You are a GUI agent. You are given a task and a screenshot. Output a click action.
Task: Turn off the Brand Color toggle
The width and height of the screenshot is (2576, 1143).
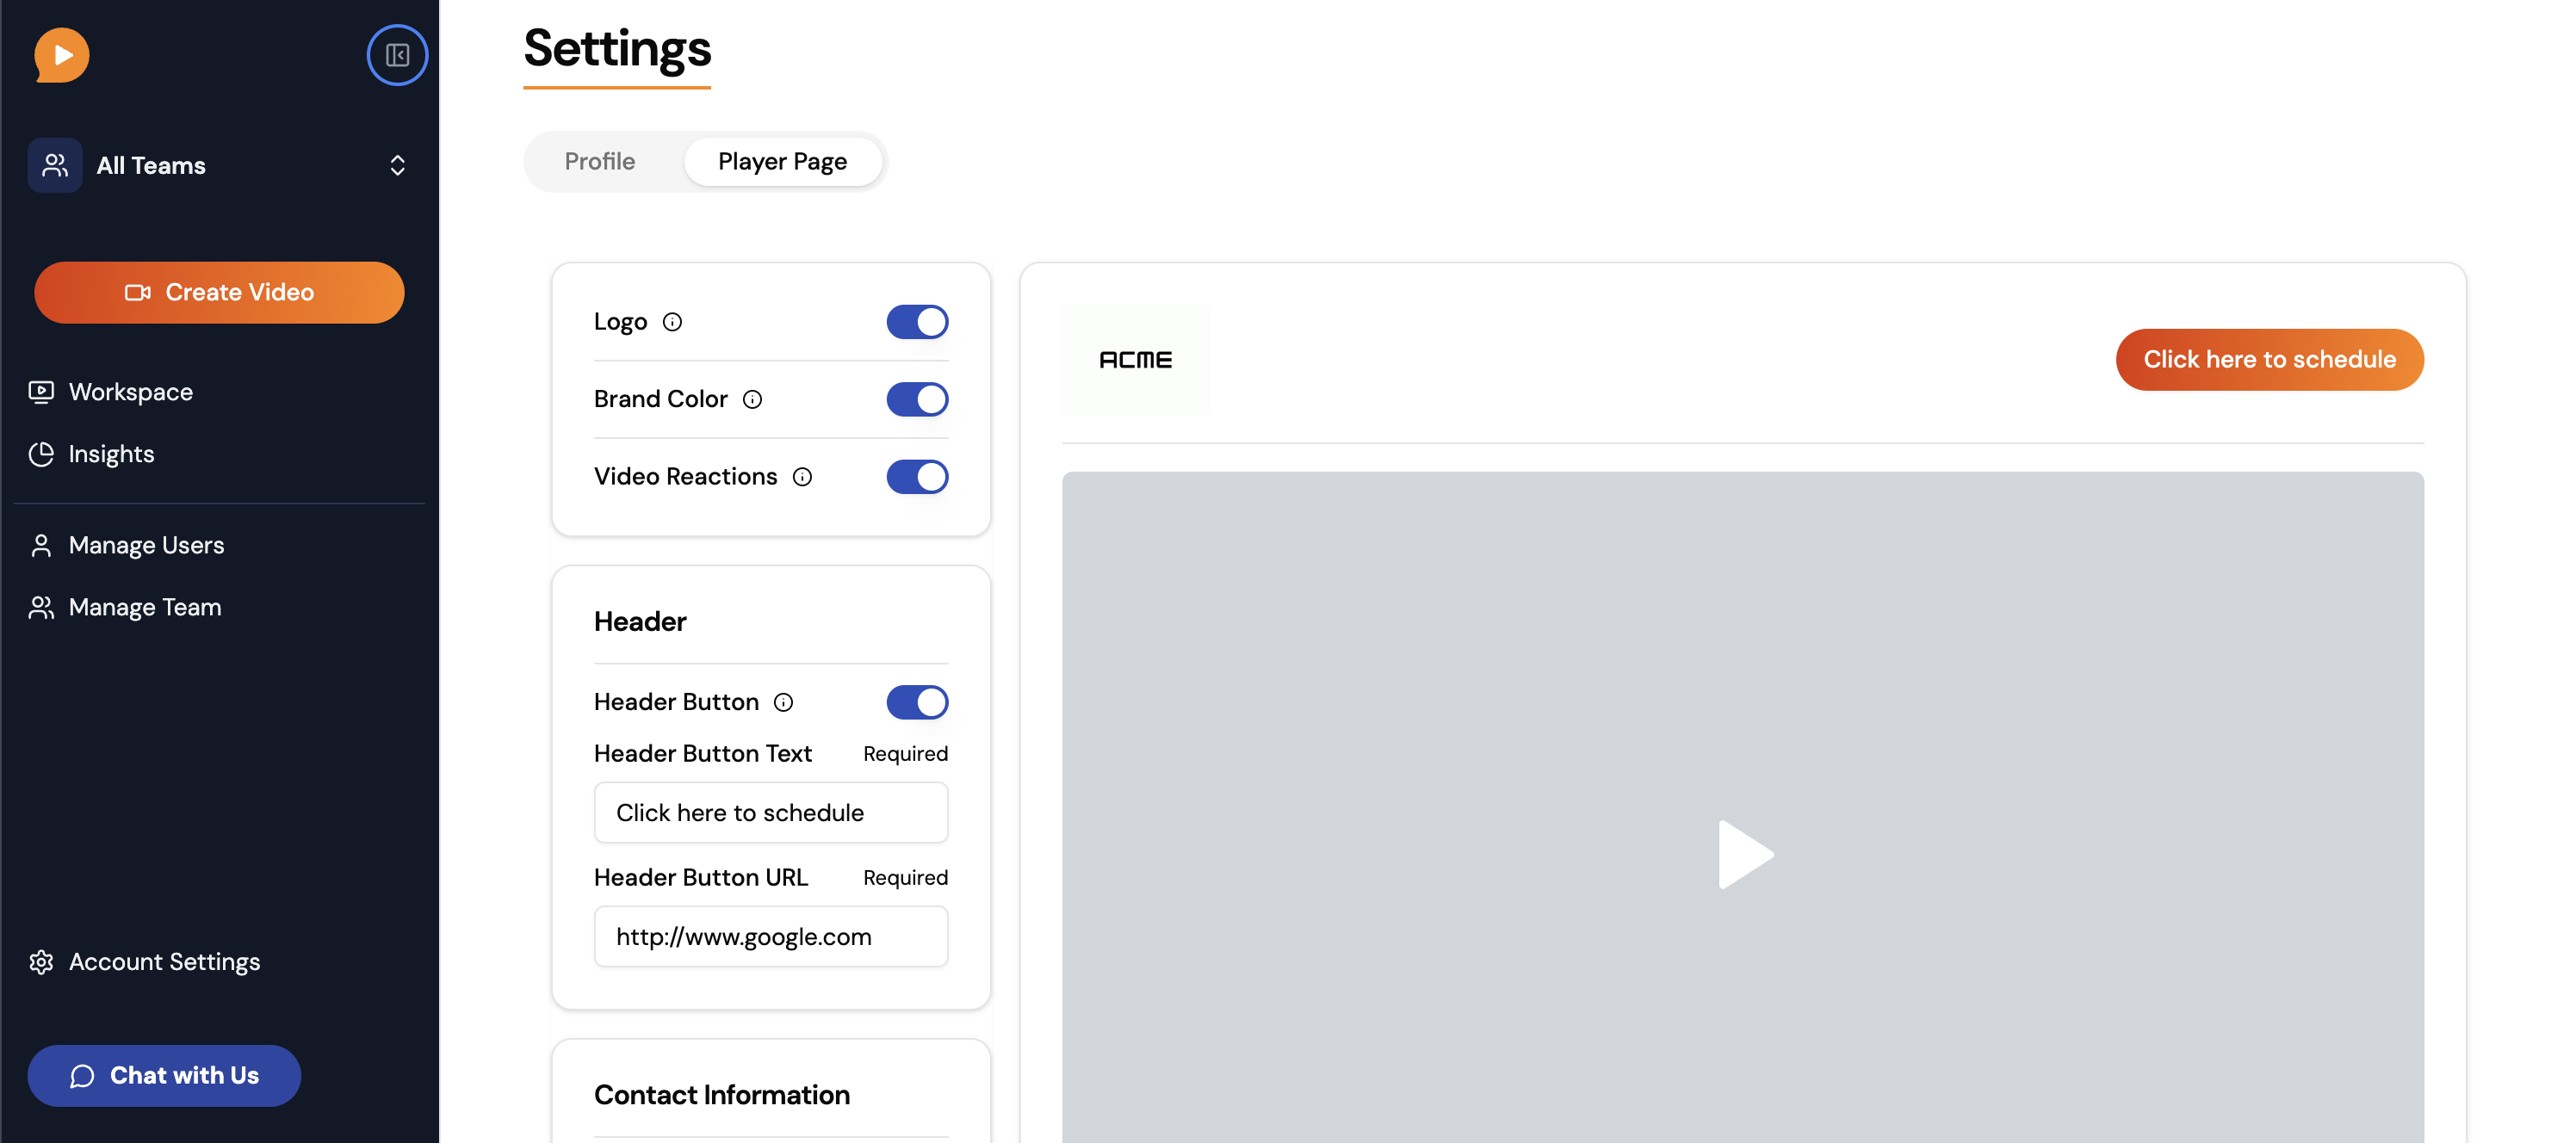pos(916,400)
